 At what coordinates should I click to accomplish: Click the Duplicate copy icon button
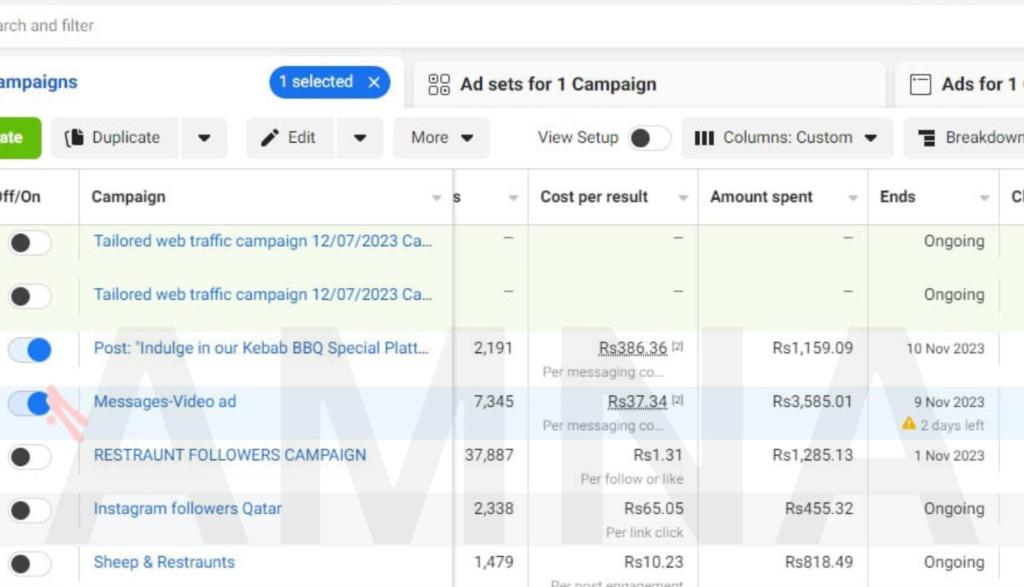point(75,138)
